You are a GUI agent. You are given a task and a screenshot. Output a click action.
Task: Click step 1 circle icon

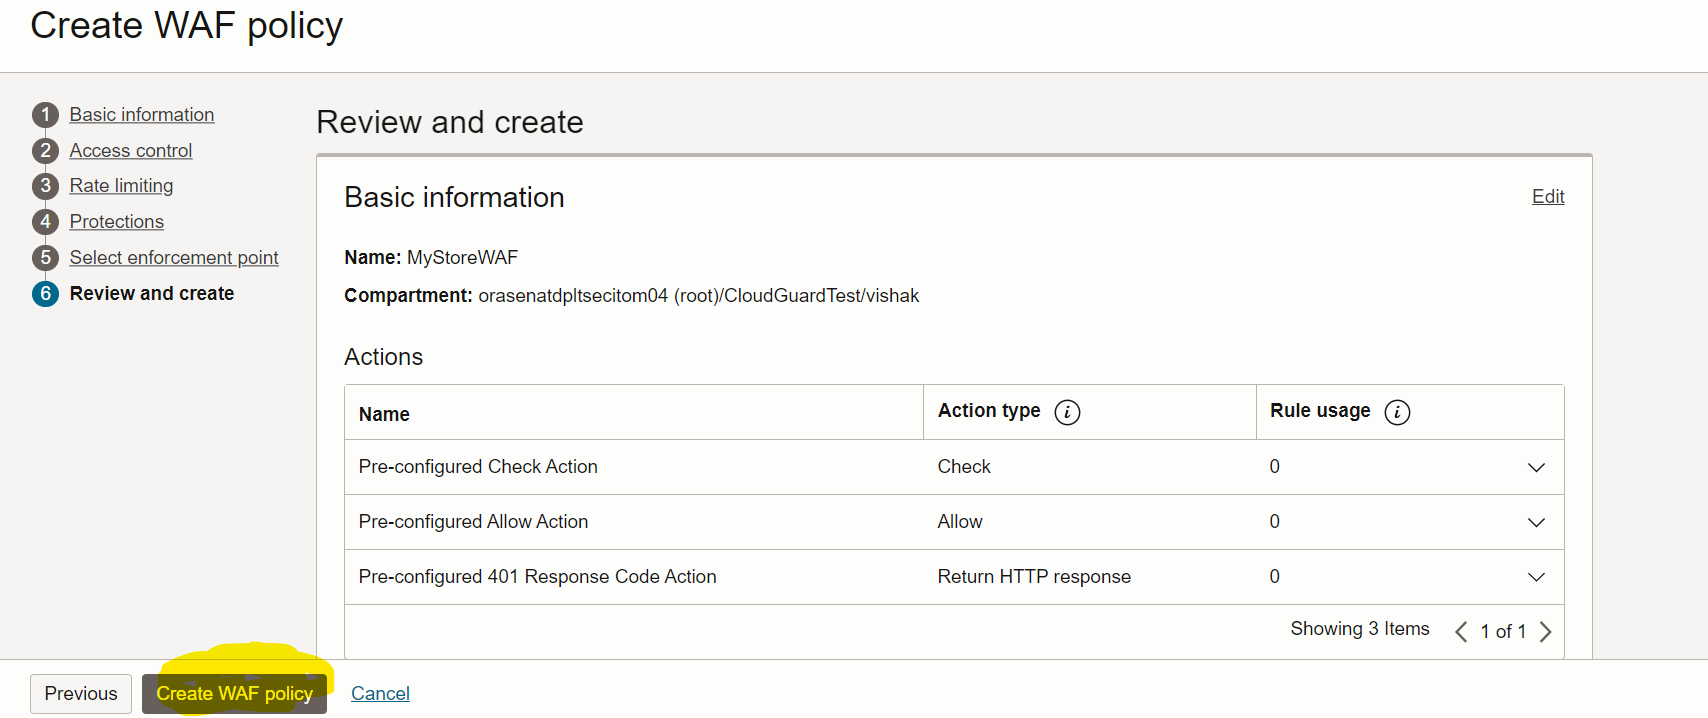pos(45,115)
